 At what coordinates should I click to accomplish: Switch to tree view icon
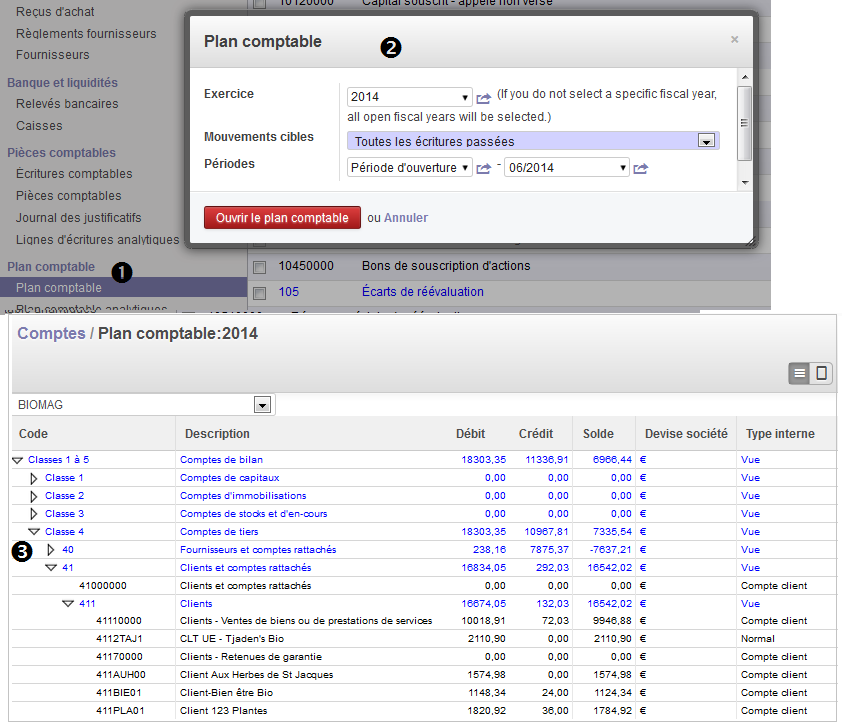(821, 373)
